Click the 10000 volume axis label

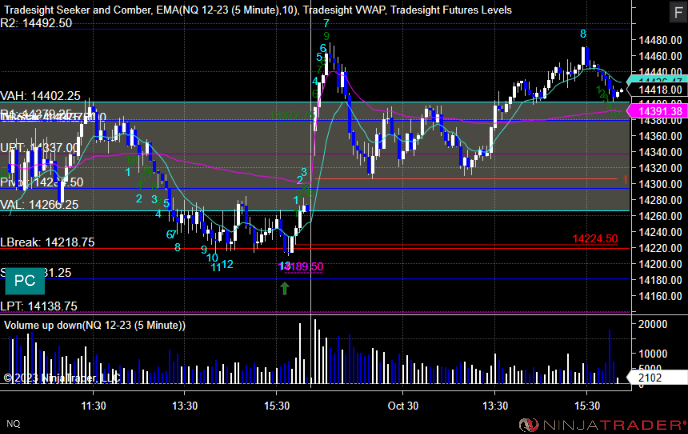[653, 354]
